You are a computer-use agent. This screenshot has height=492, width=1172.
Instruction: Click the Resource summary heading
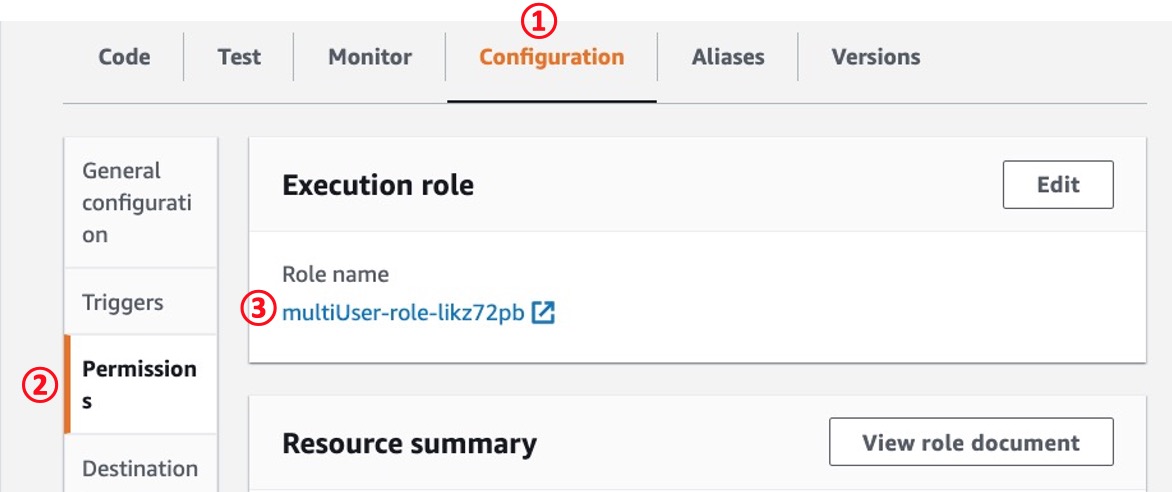point(410,444)
